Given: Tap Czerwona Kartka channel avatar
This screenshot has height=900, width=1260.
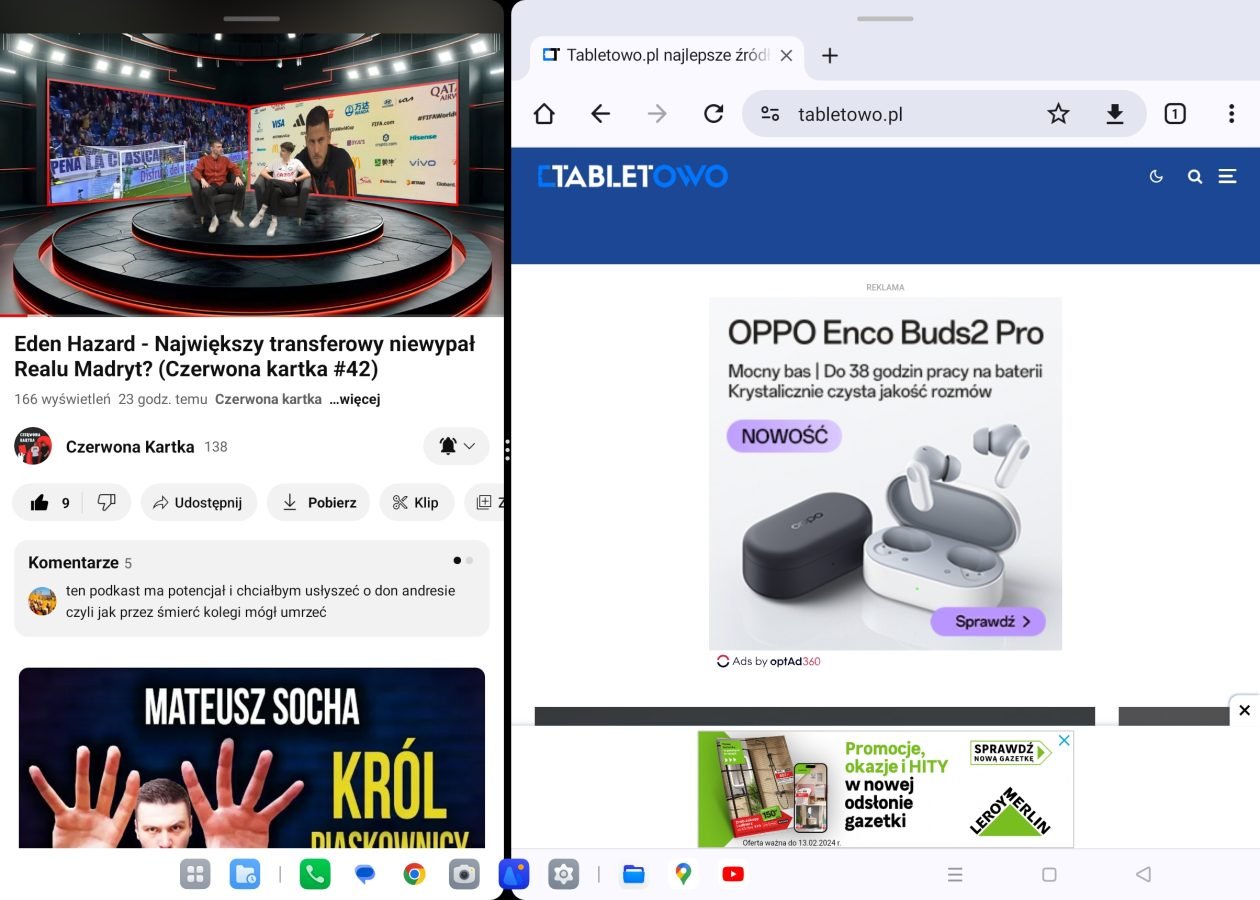Looking at the screenshot, I should tap(33, 446).
